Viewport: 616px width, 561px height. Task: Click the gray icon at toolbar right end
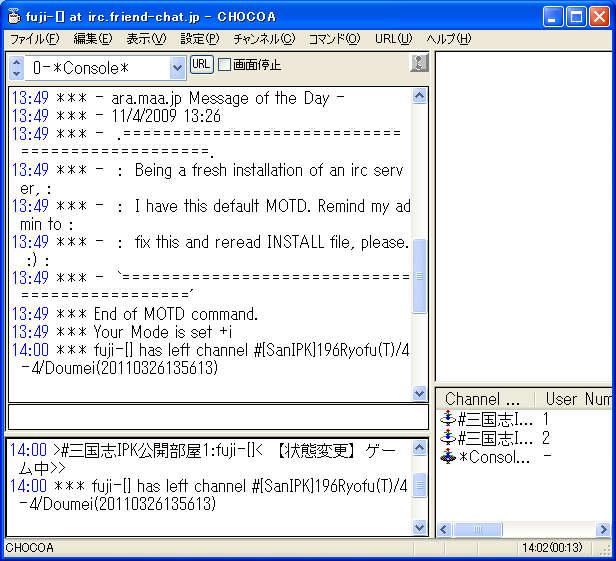tap(419, 64)
